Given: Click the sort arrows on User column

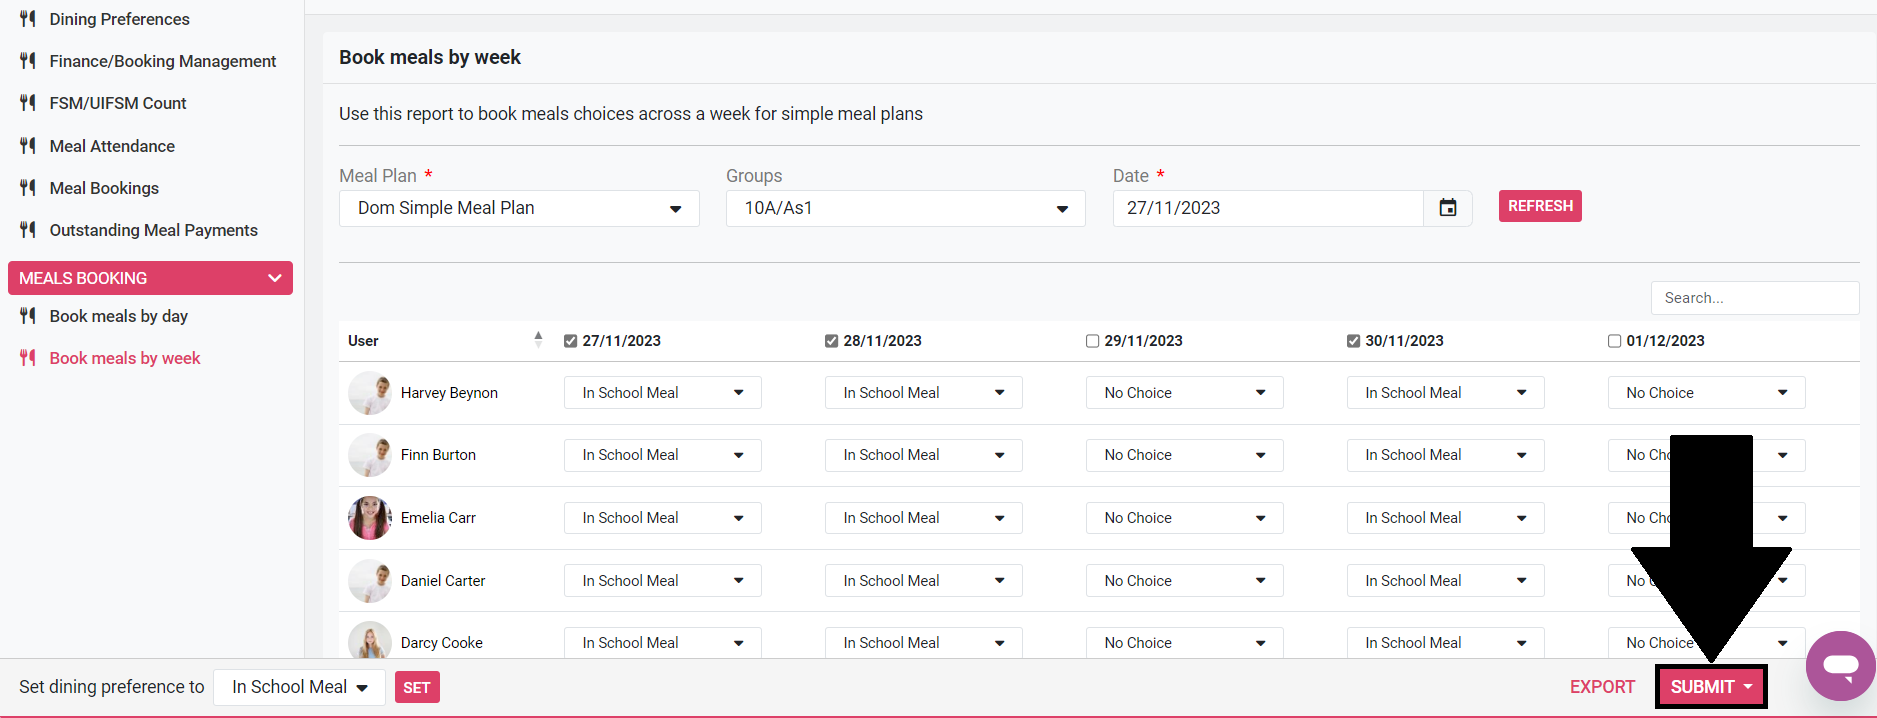Looking at the screenshot, I should (538, 340).
